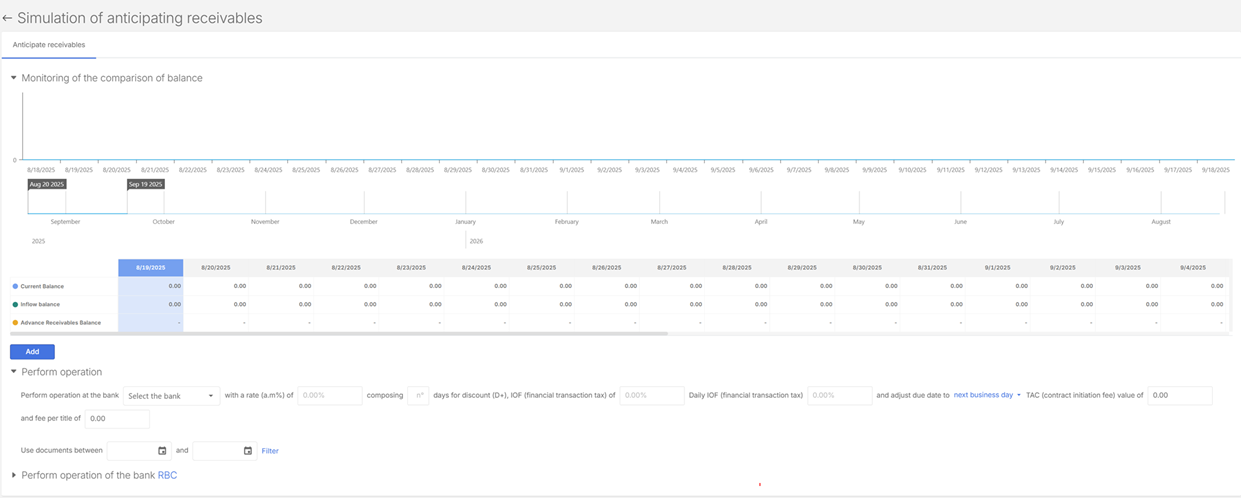
Task: Open the calendar picker for the end date
Action: pos(248,451)
